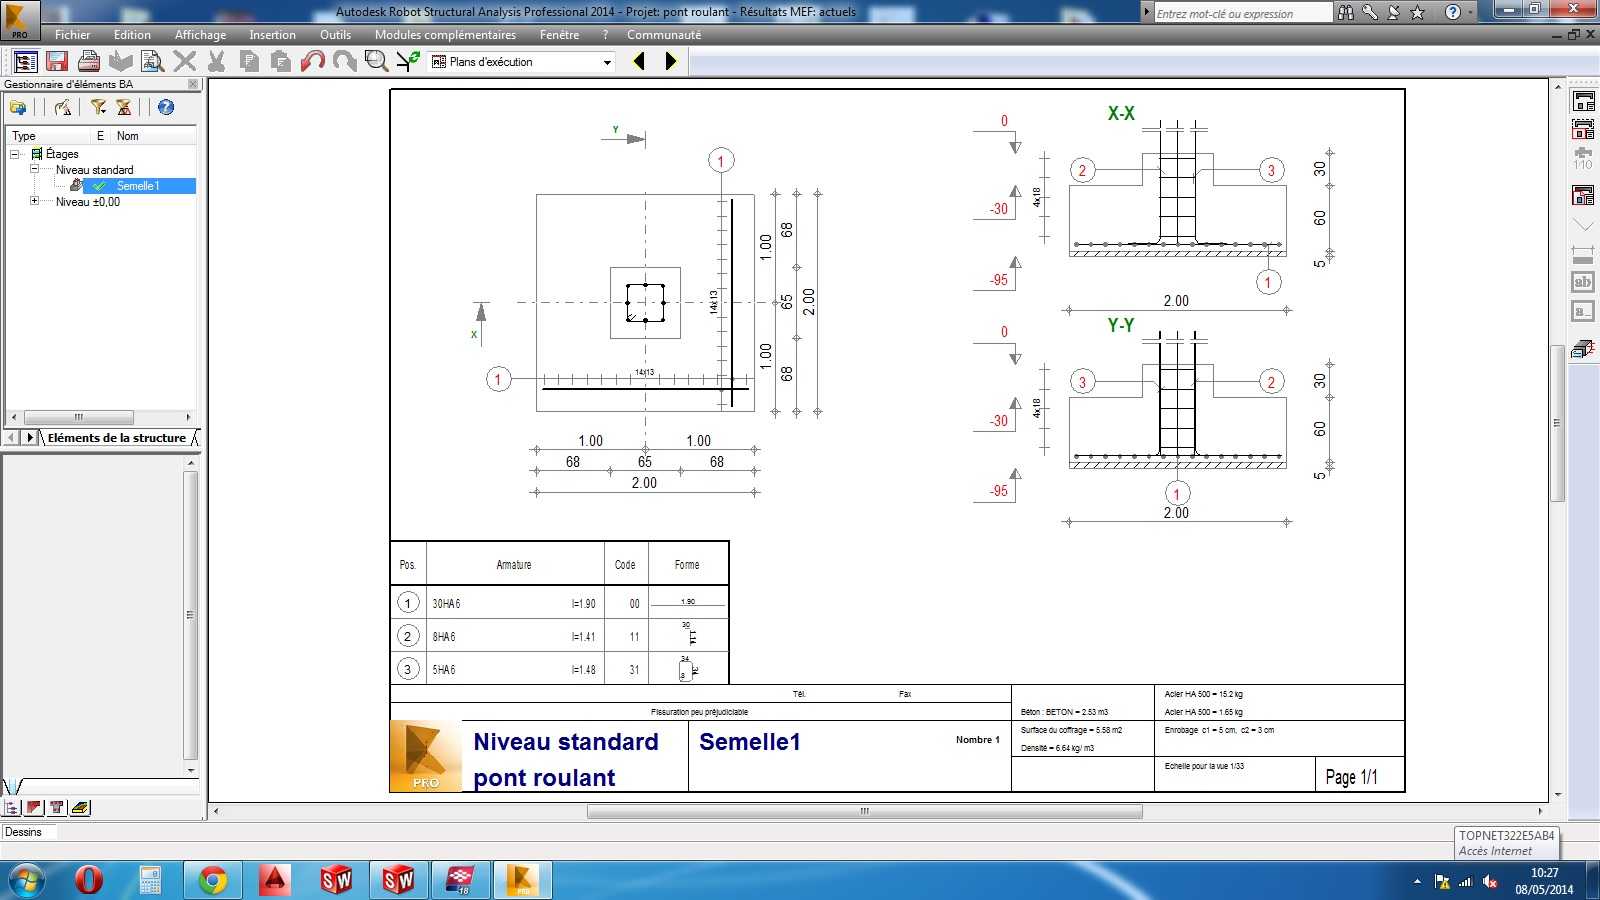This screenshot has height=900, width=1600.
Task: Open the Affichage menu
Action: click(x=200, y=35)
